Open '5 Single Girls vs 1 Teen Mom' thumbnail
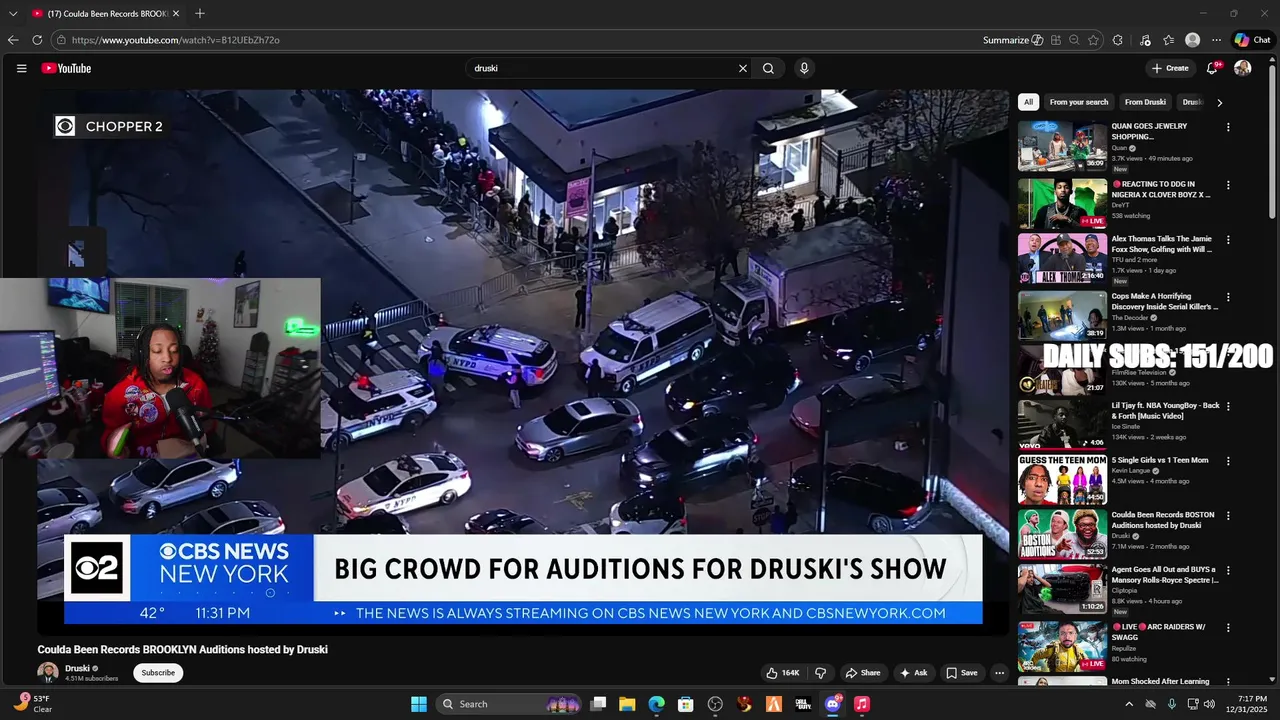 [1062, 479]
